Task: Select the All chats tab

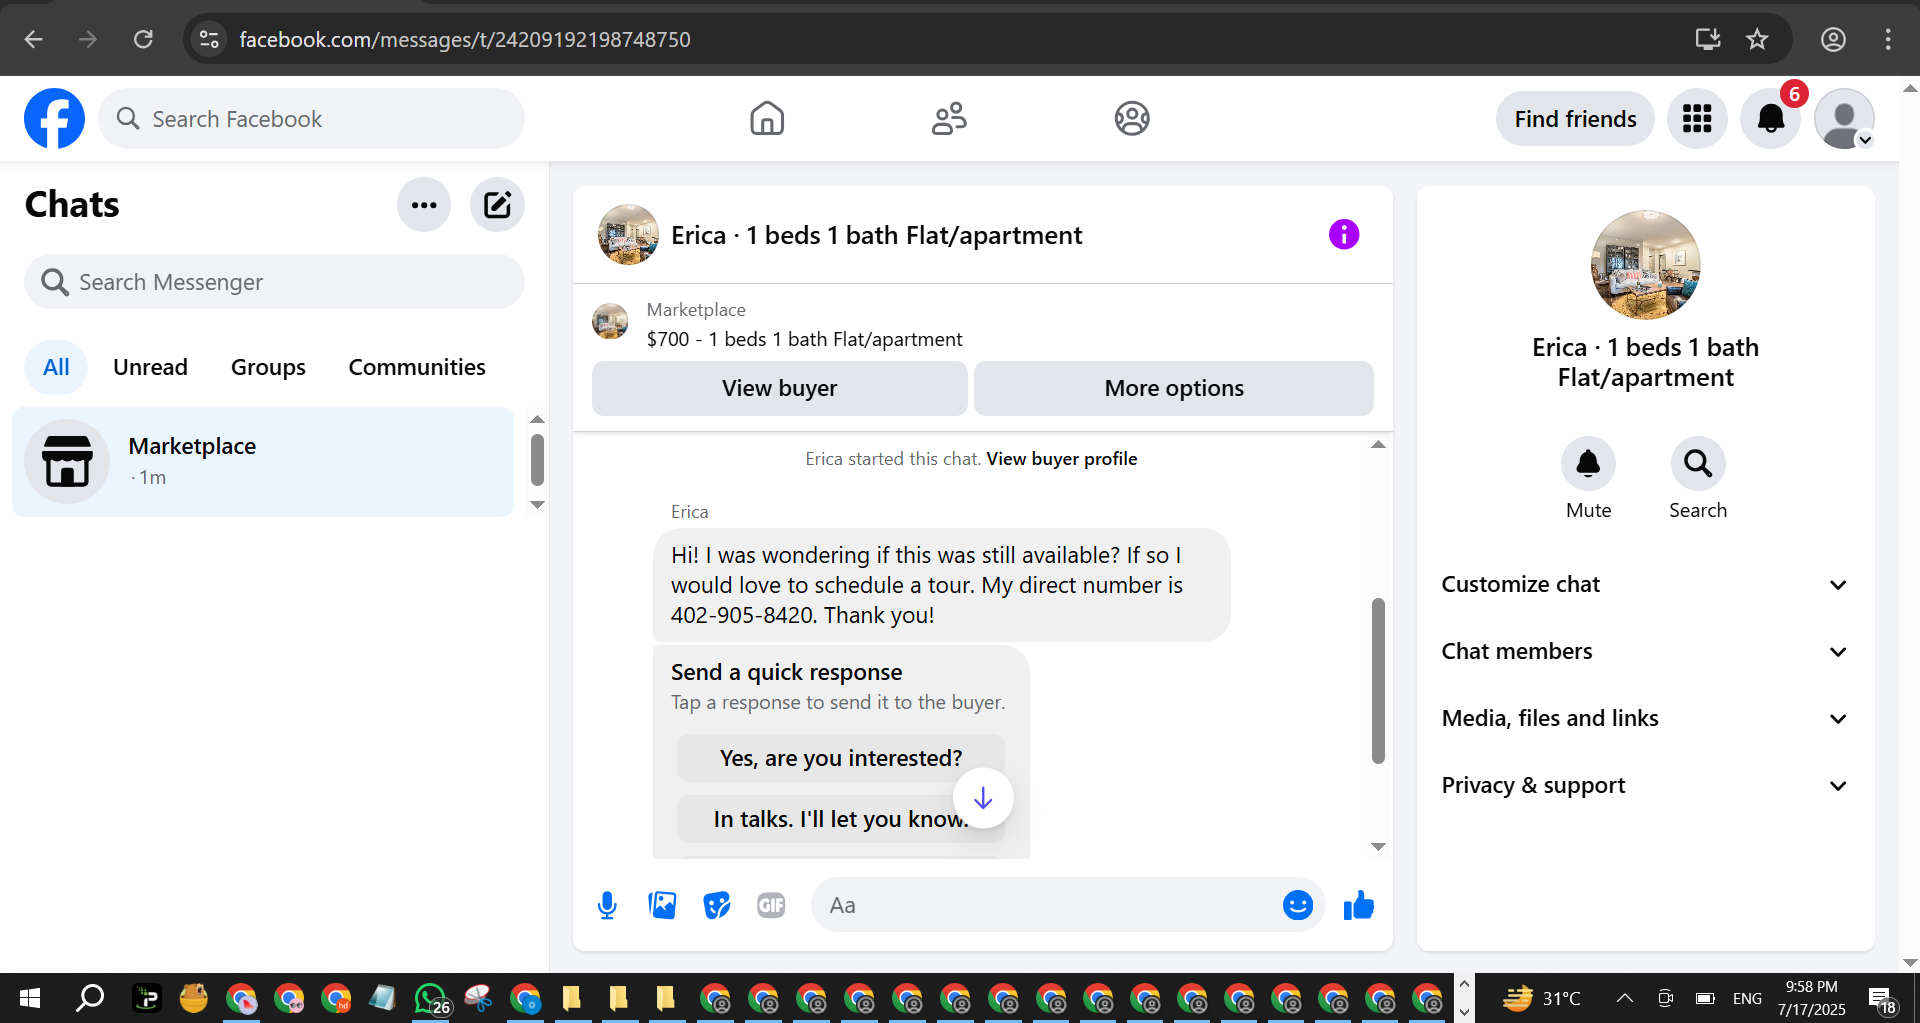Action: [x=56, y=367]
